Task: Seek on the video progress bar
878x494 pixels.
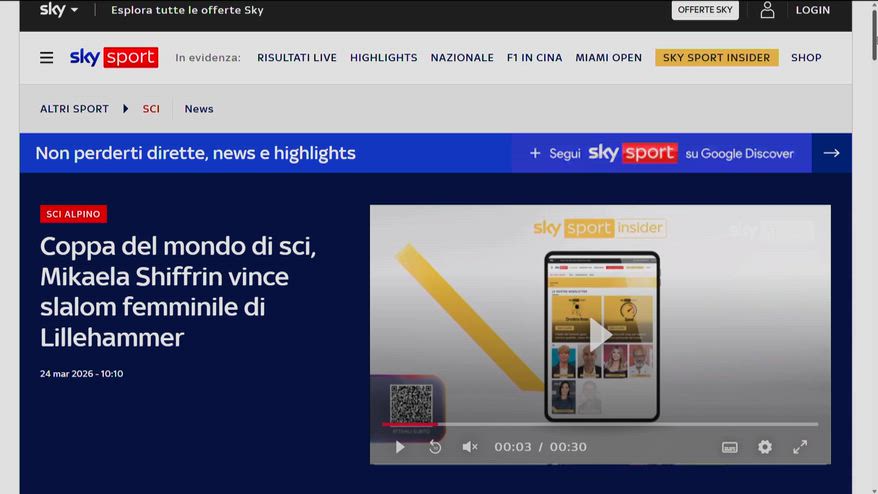Action: pyautogui.click(x=600, y=424)
